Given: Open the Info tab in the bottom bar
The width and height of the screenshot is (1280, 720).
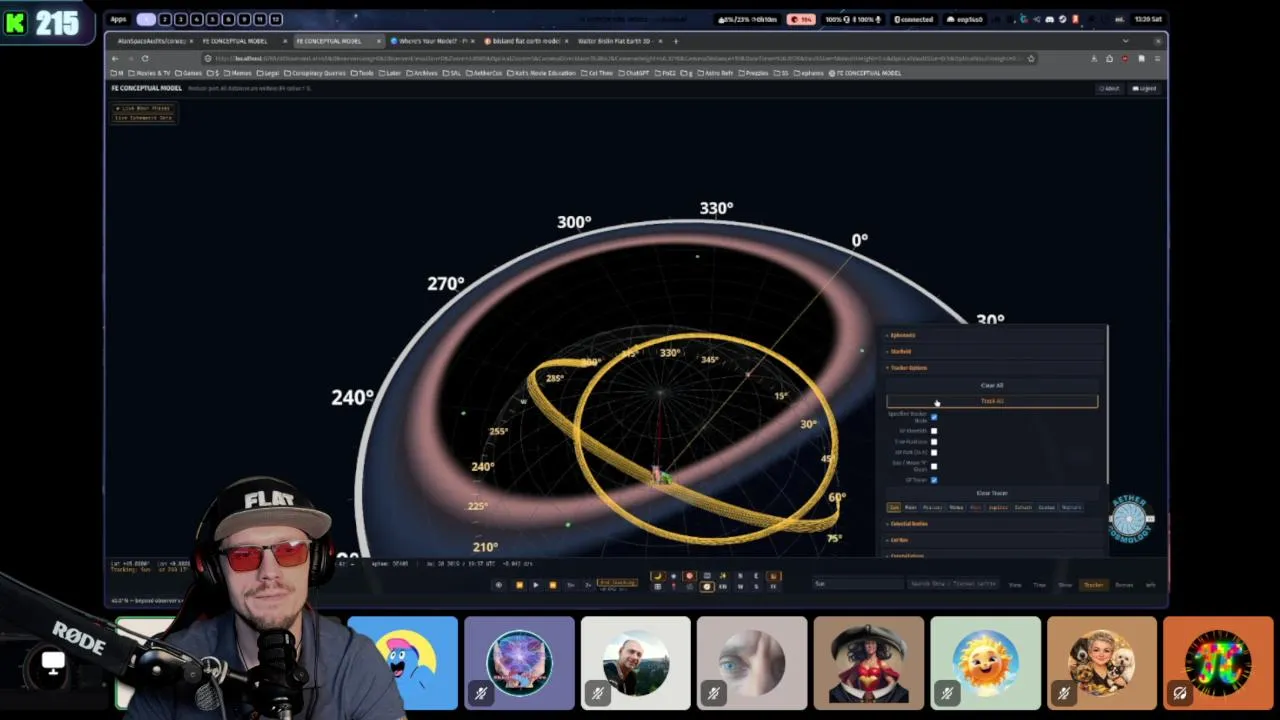Looking at the screenshot, I should [x=1149, y=585].
